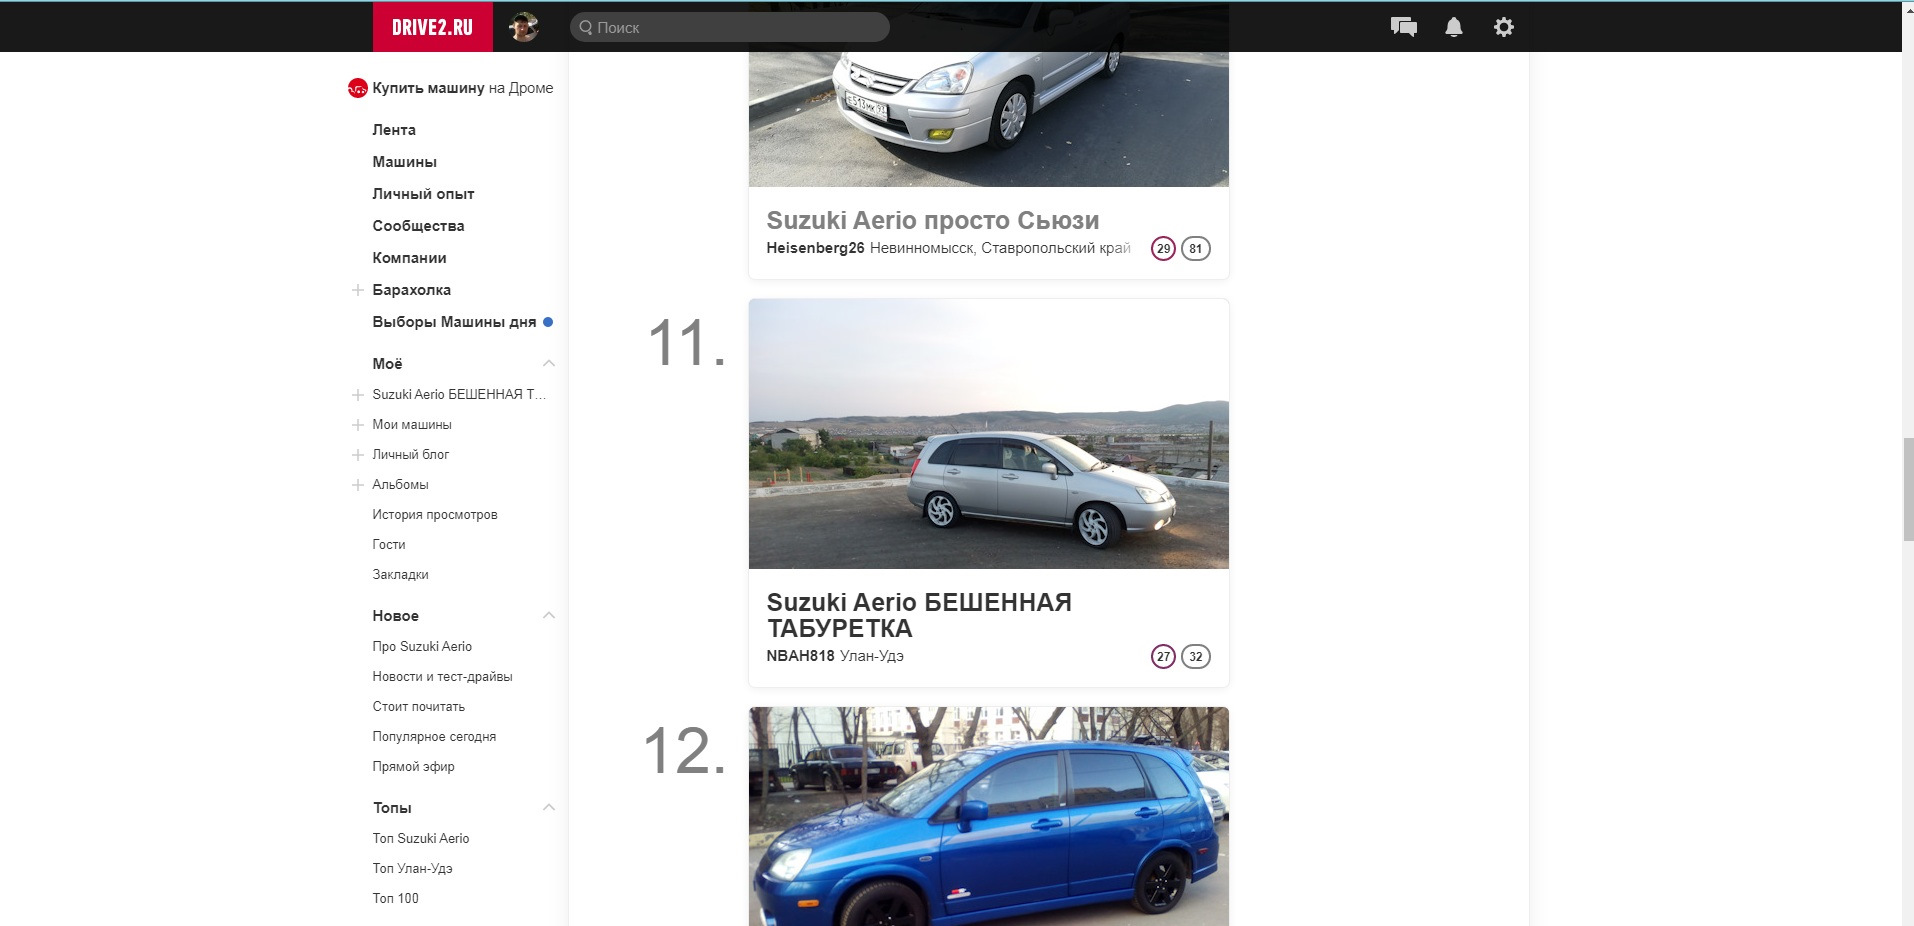
Task: Open Выборы Машины дня
Action: pos(454,322)
